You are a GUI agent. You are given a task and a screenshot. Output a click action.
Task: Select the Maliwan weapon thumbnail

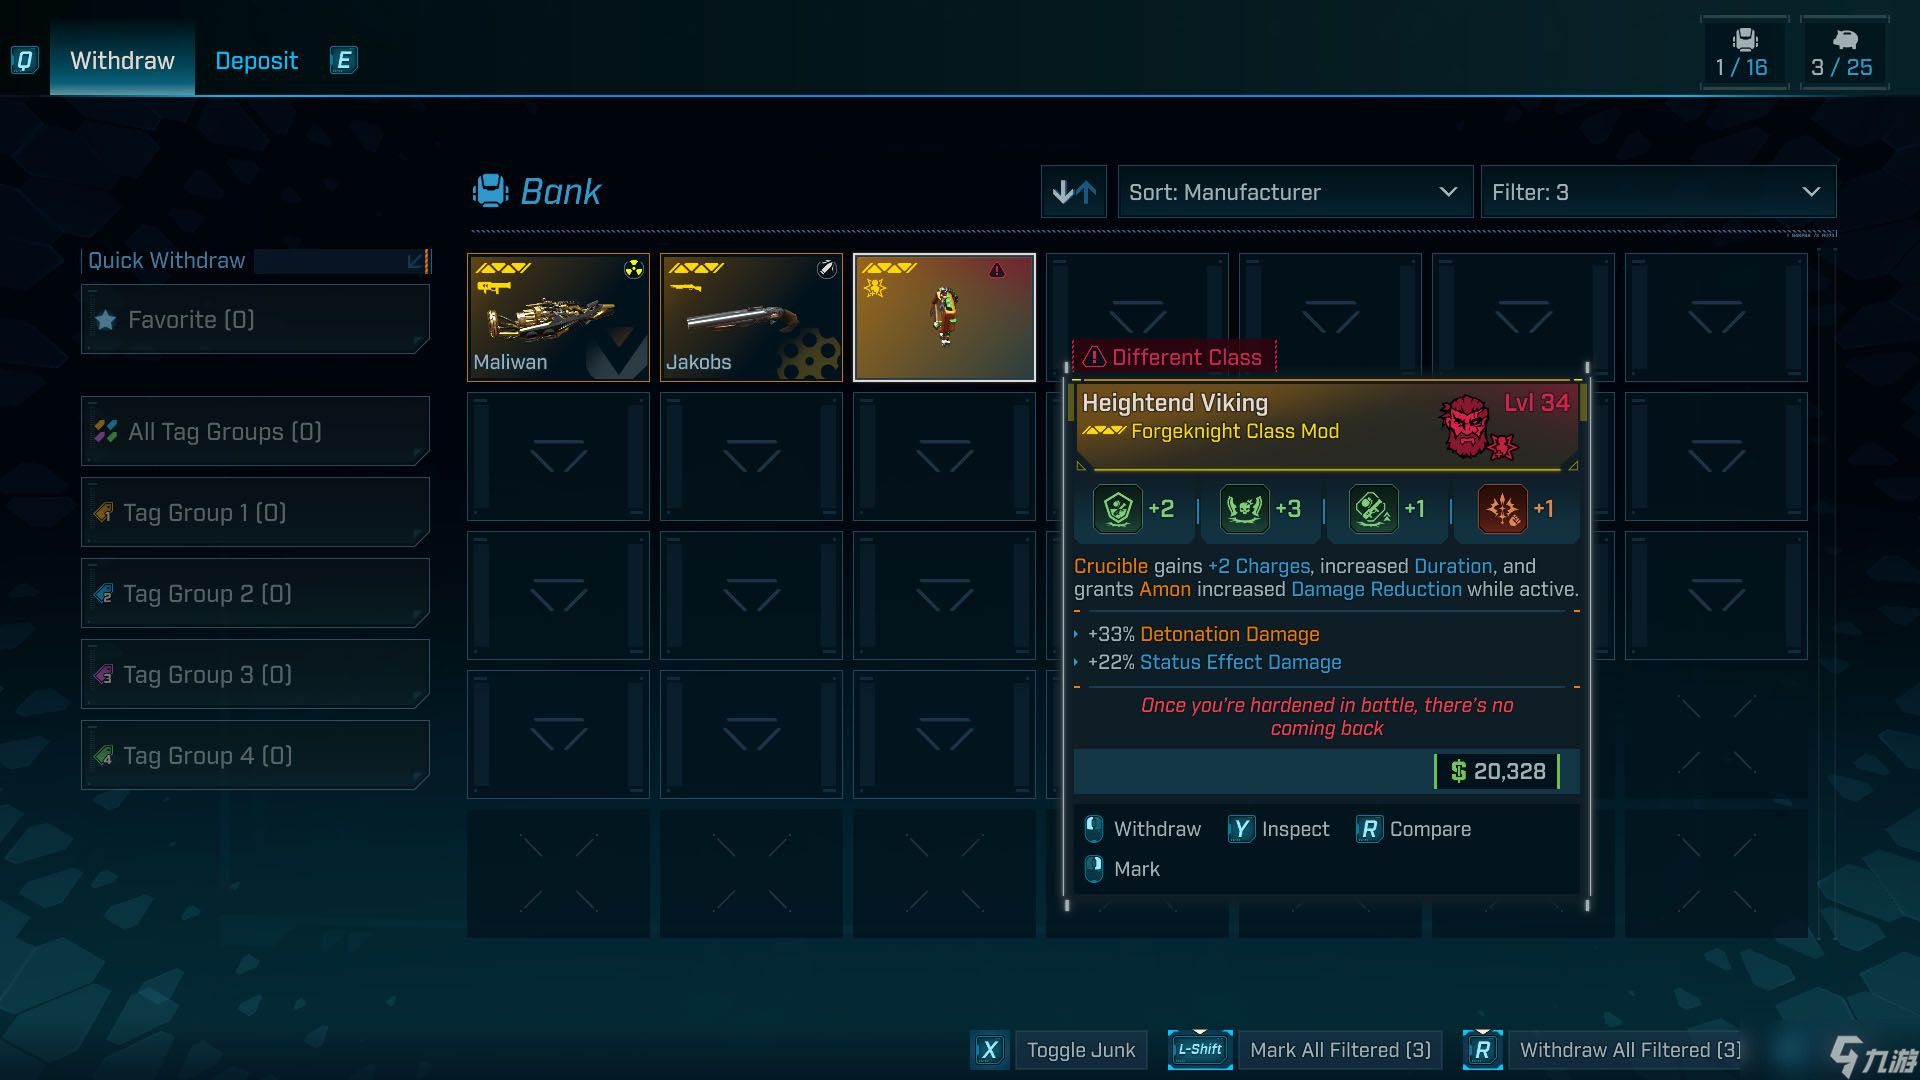click(x=558, y=317)
